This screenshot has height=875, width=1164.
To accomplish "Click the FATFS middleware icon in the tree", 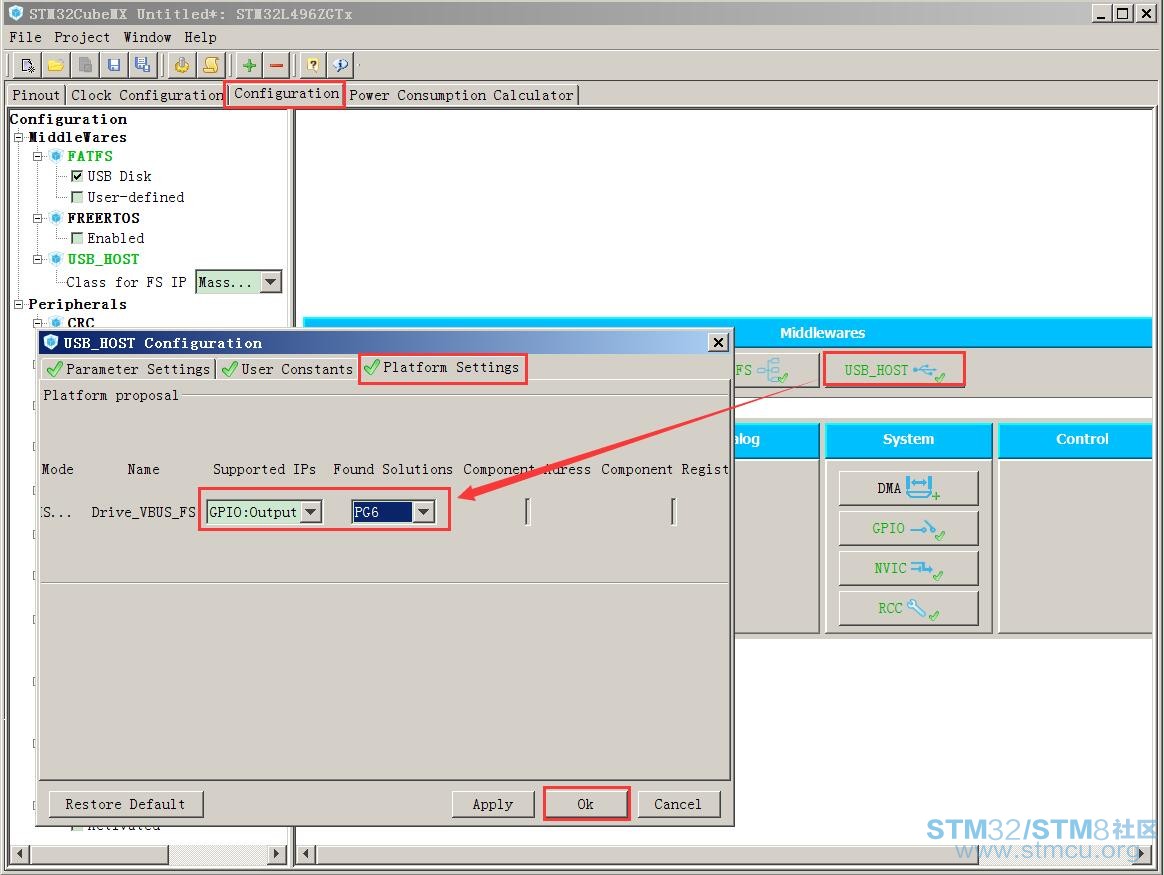I will coord(56,156).
